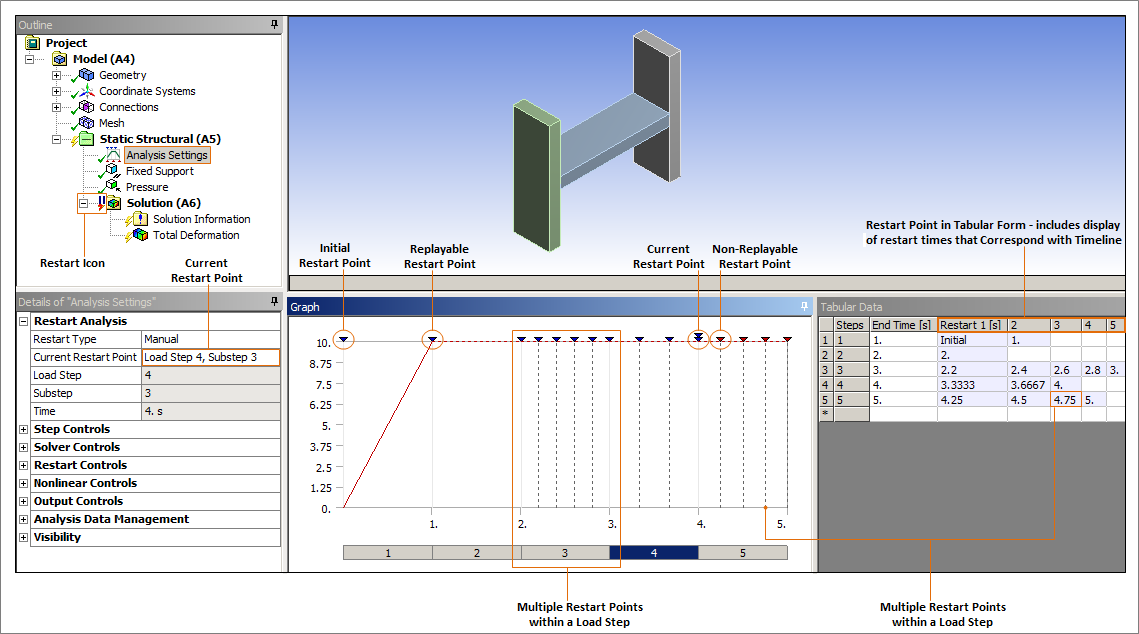Viewport: 1139px width, 634px height.
Task: Select load step 4 in timeline bar
Action: [653, 552]
